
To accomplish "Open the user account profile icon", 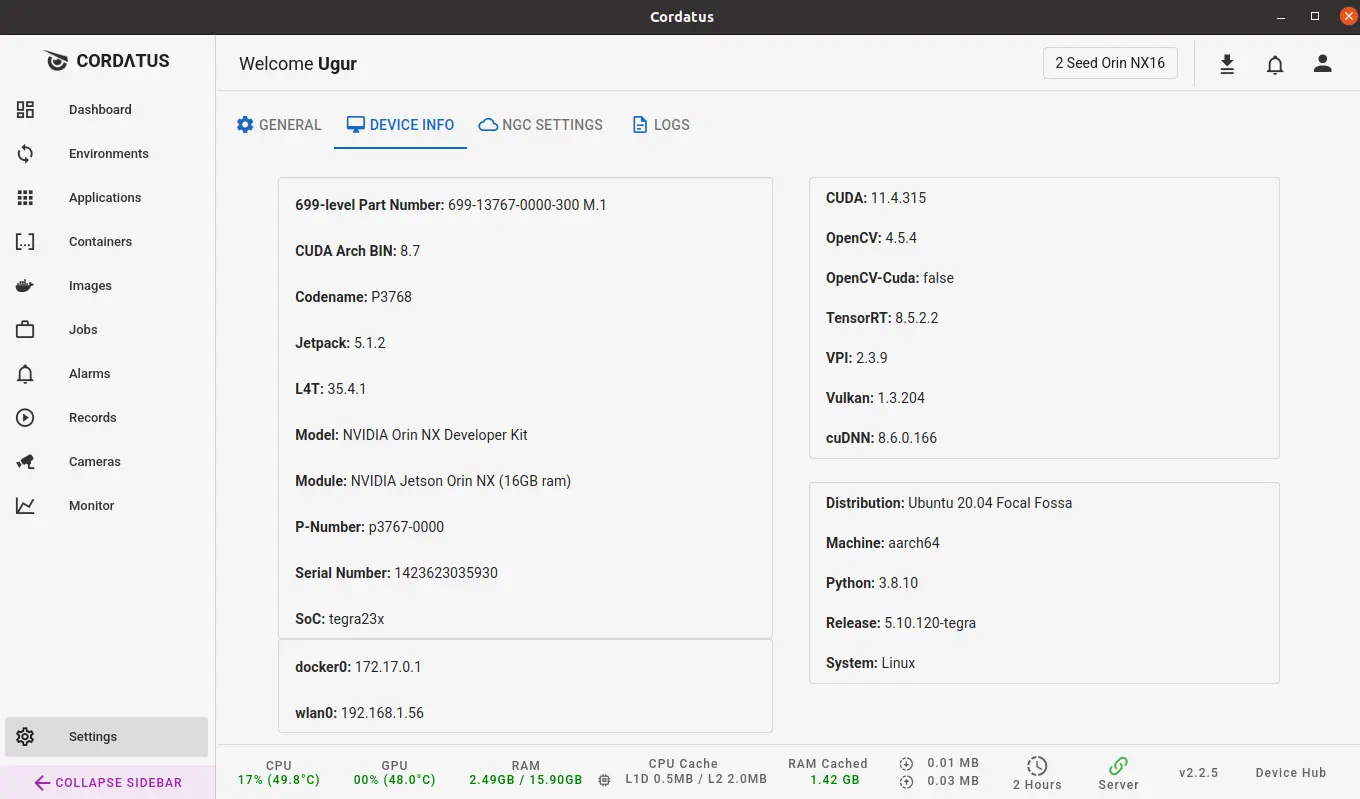I will click(x=1323, y=64).
